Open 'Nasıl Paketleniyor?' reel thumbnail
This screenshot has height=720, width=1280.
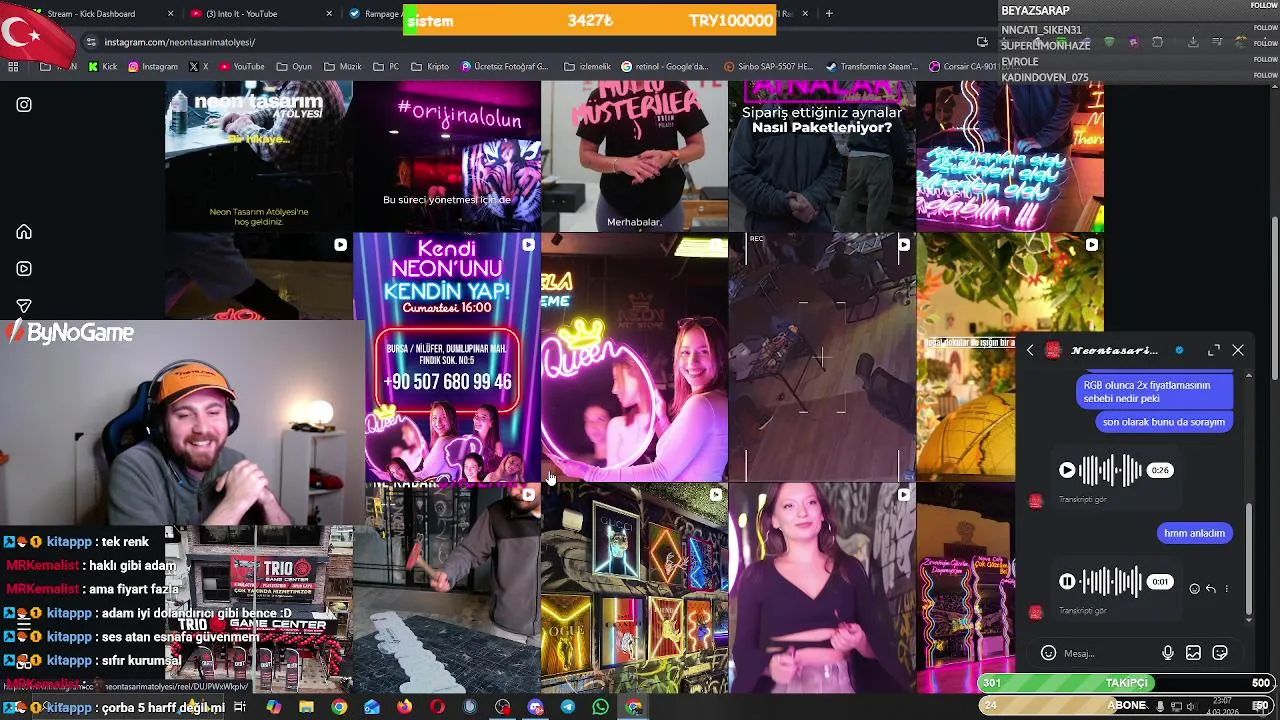pos(822,156)
